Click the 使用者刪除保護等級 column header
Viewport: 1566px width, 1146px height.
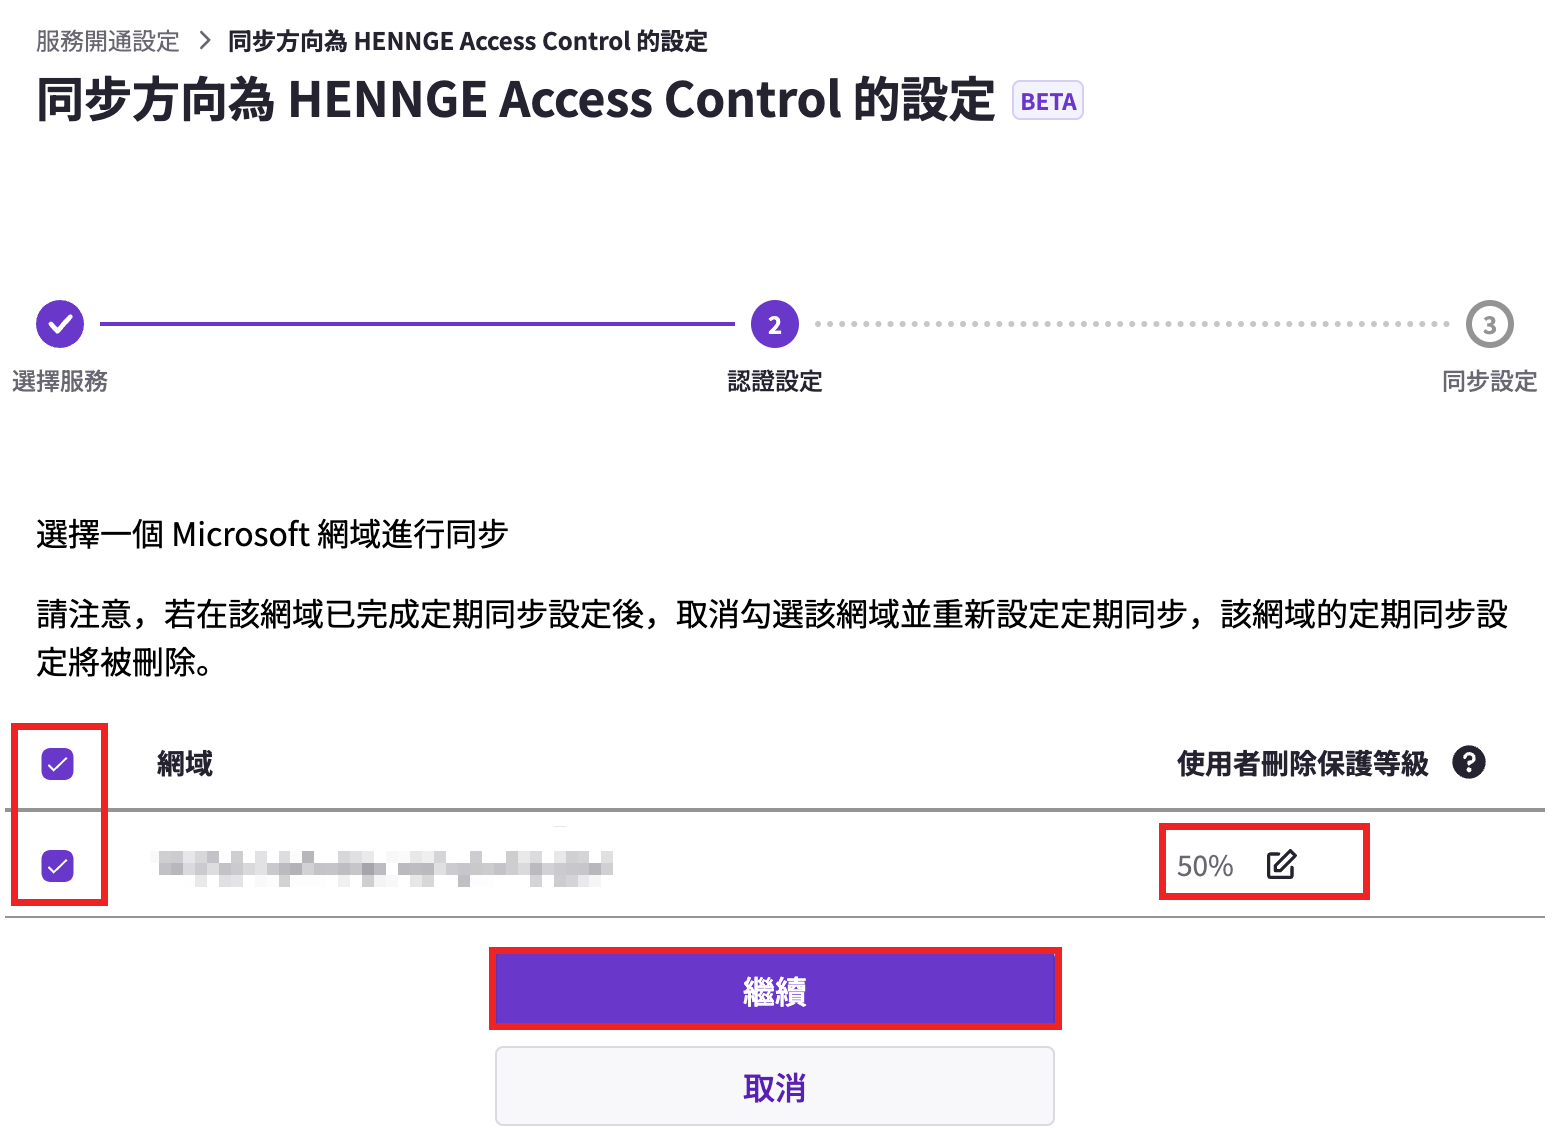pyautogui.click(x=1303, y=764)
